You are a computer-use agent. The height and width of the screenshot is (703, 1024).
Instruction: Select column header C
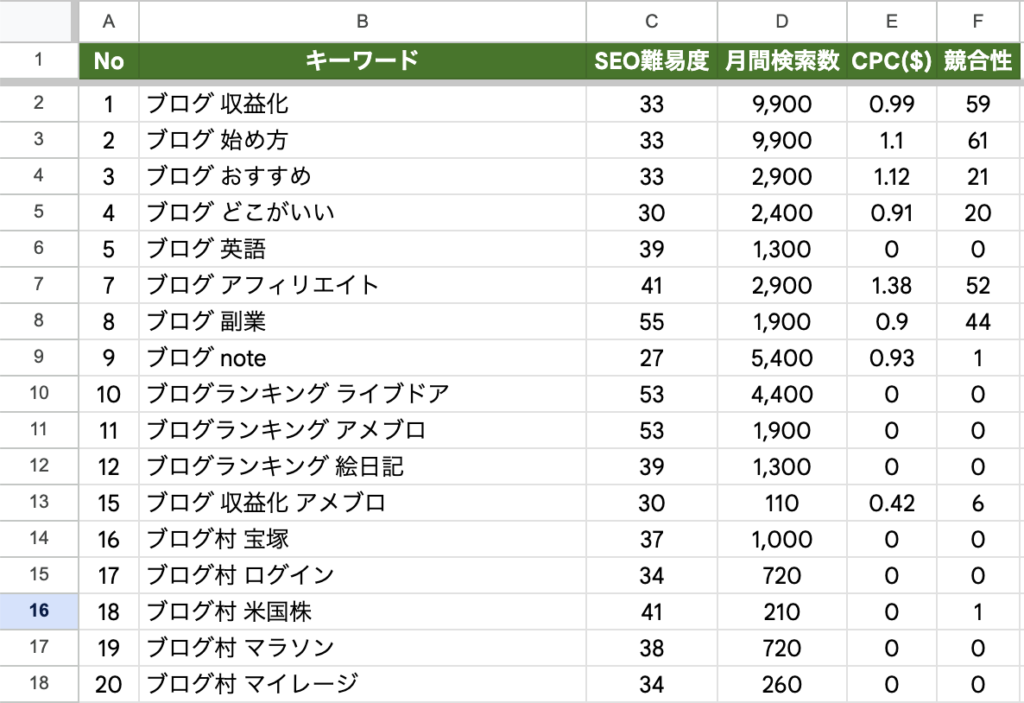coord(651,21)
